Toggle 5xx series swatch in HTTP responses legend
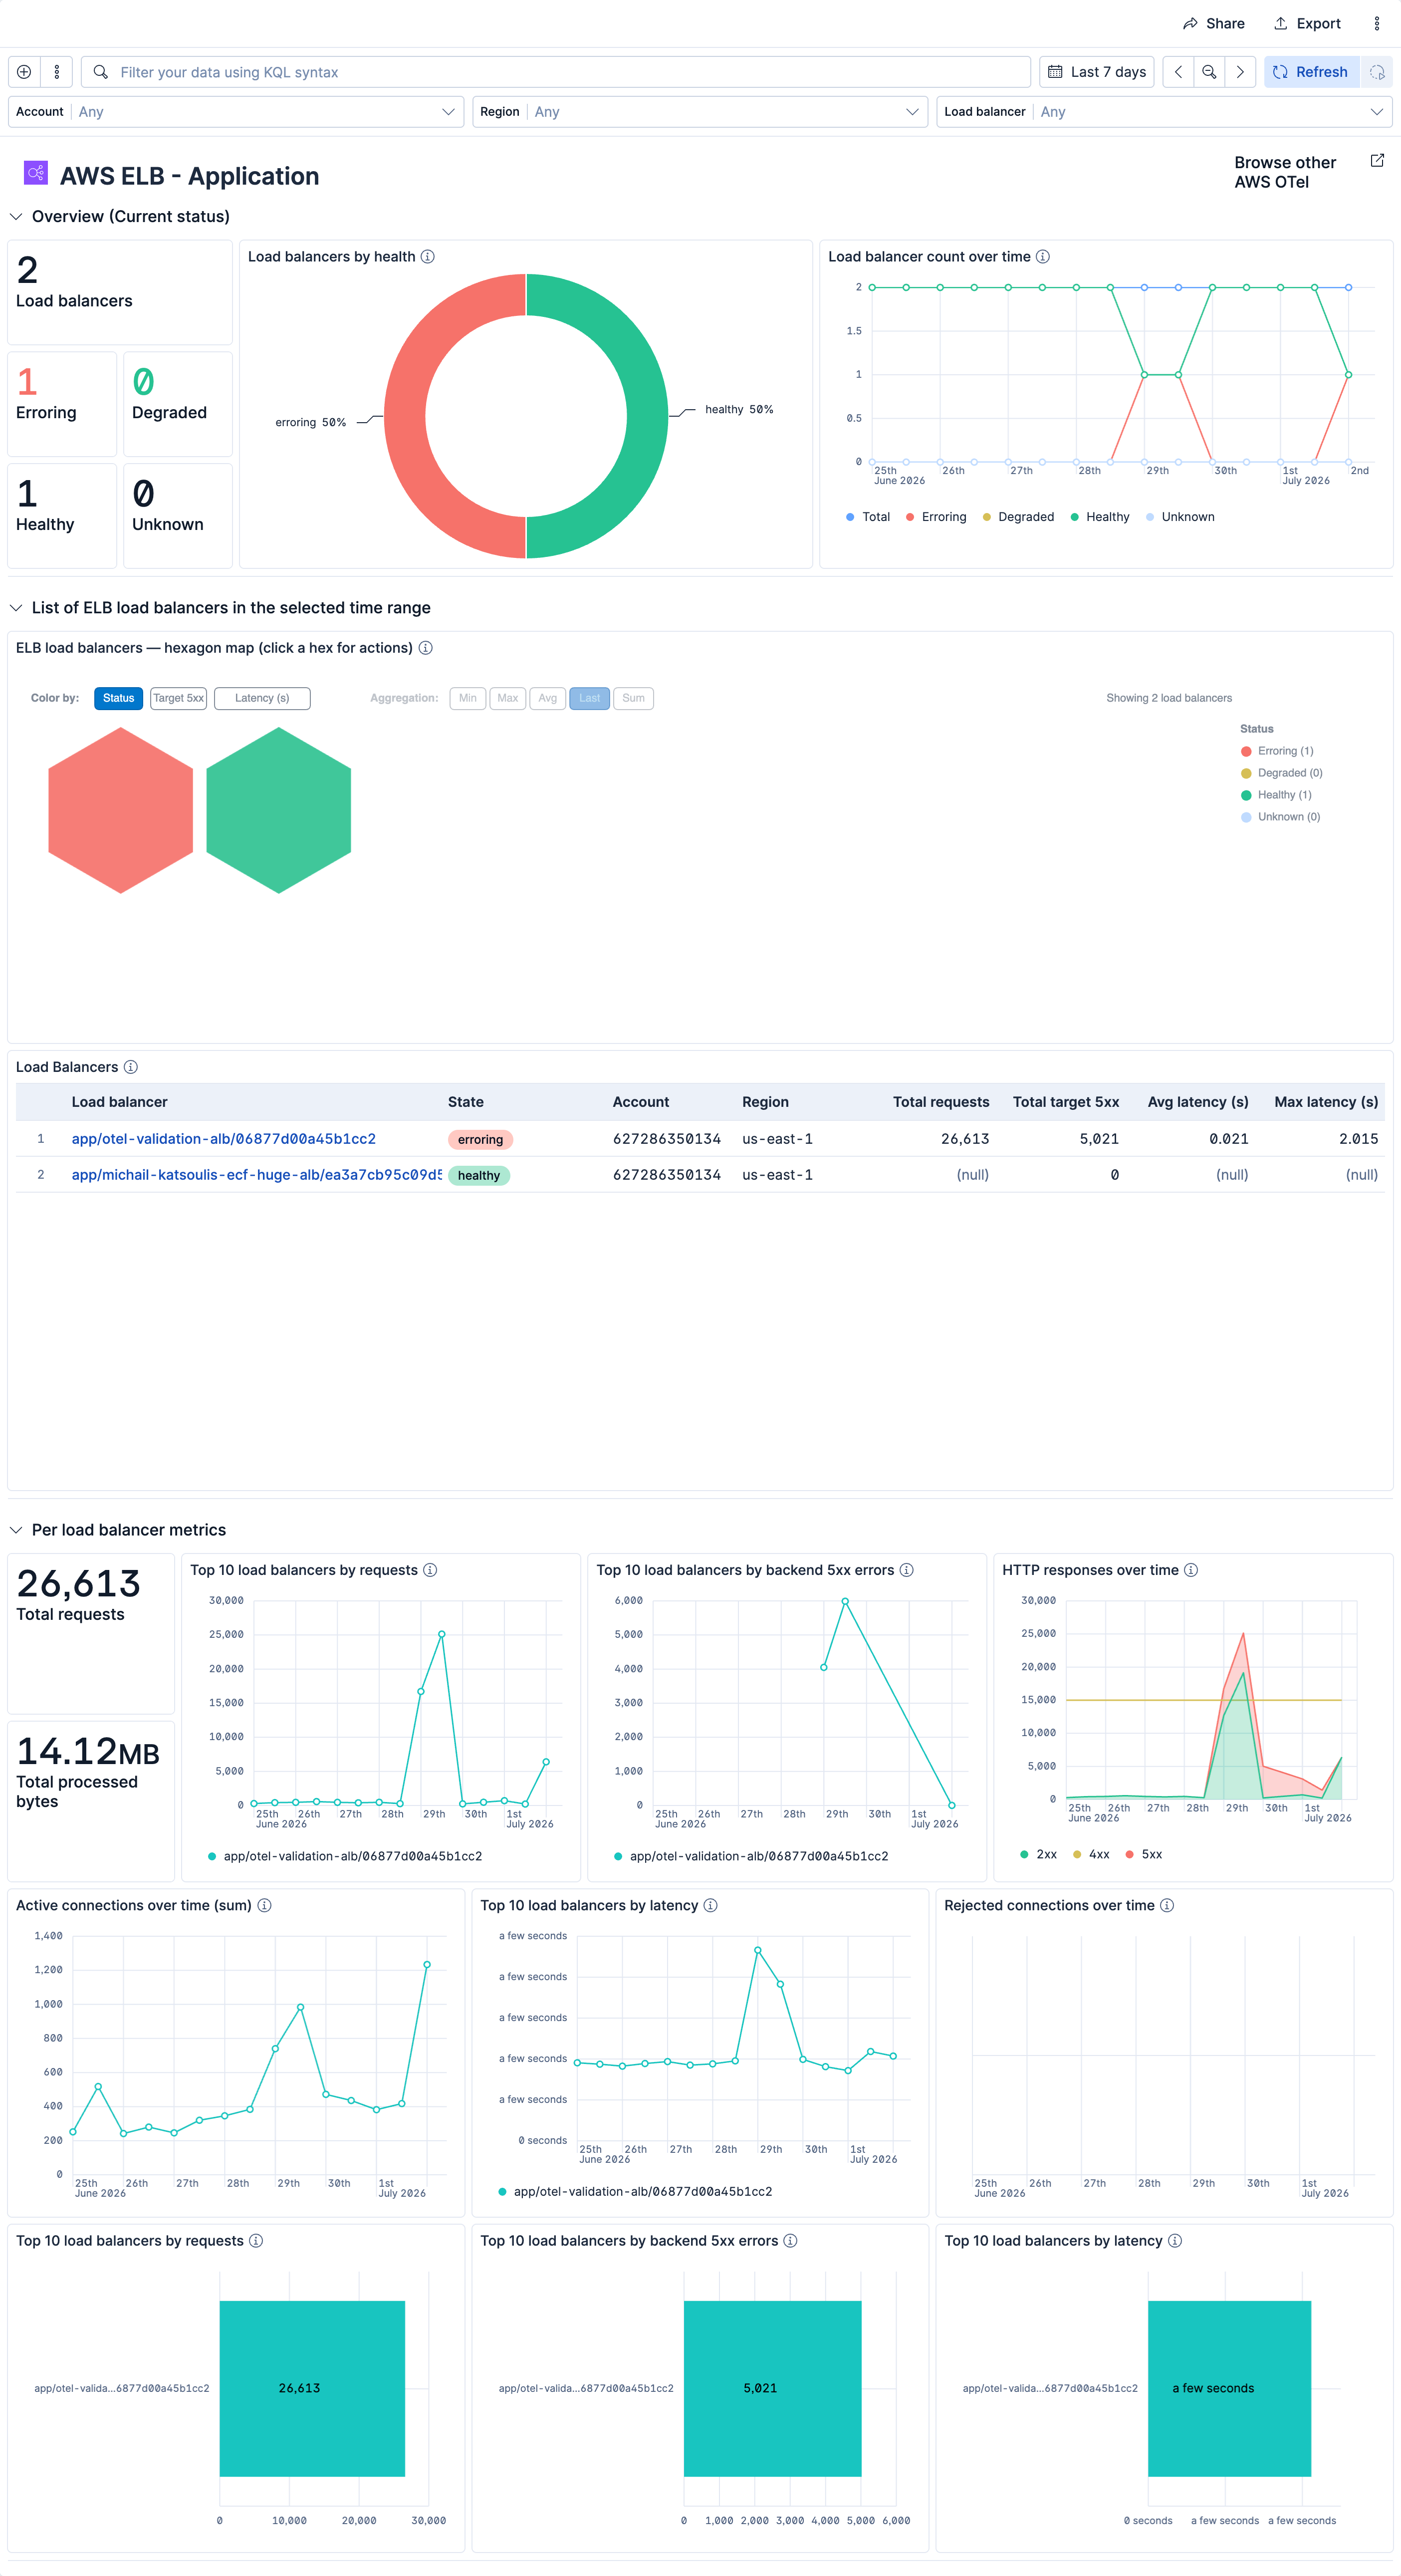Image resolution: width=1401 pixels, height=2576 pixels. tap(1129, 1854)
